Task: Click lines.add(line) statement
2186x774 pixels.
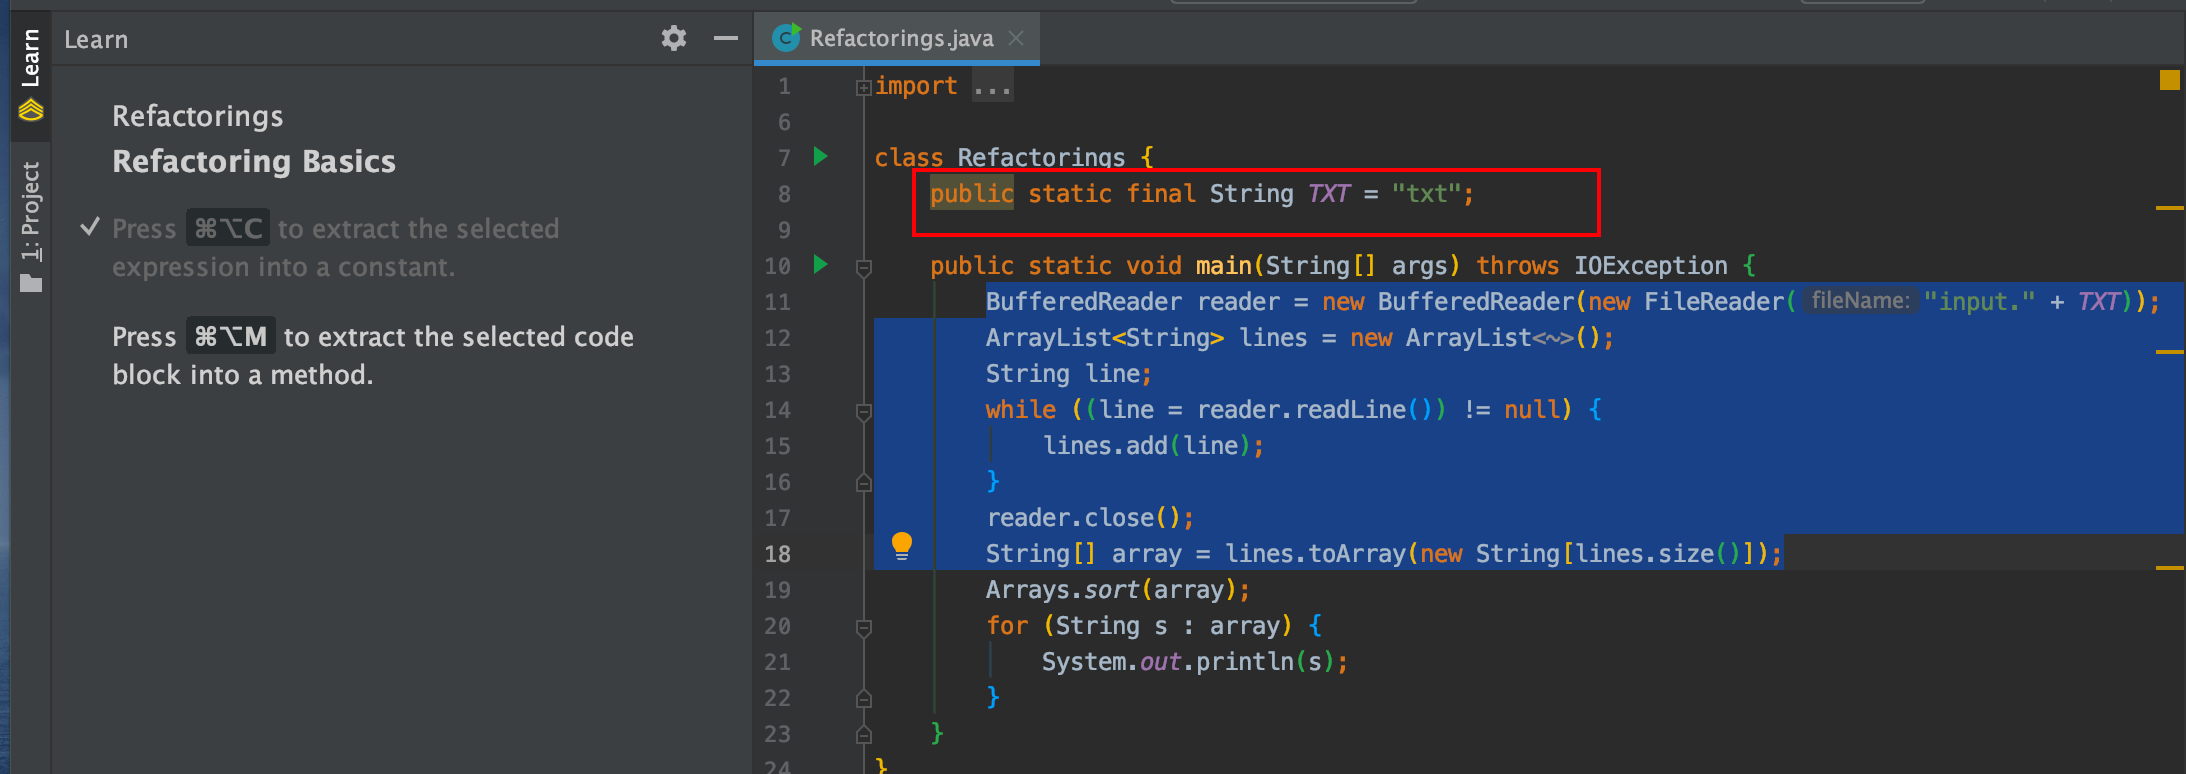Action: click(1154, 445)
